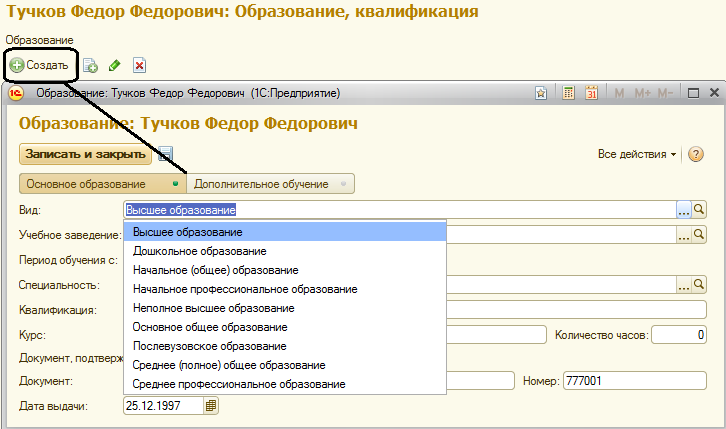Click the Количество часов field

click(679, 335)
